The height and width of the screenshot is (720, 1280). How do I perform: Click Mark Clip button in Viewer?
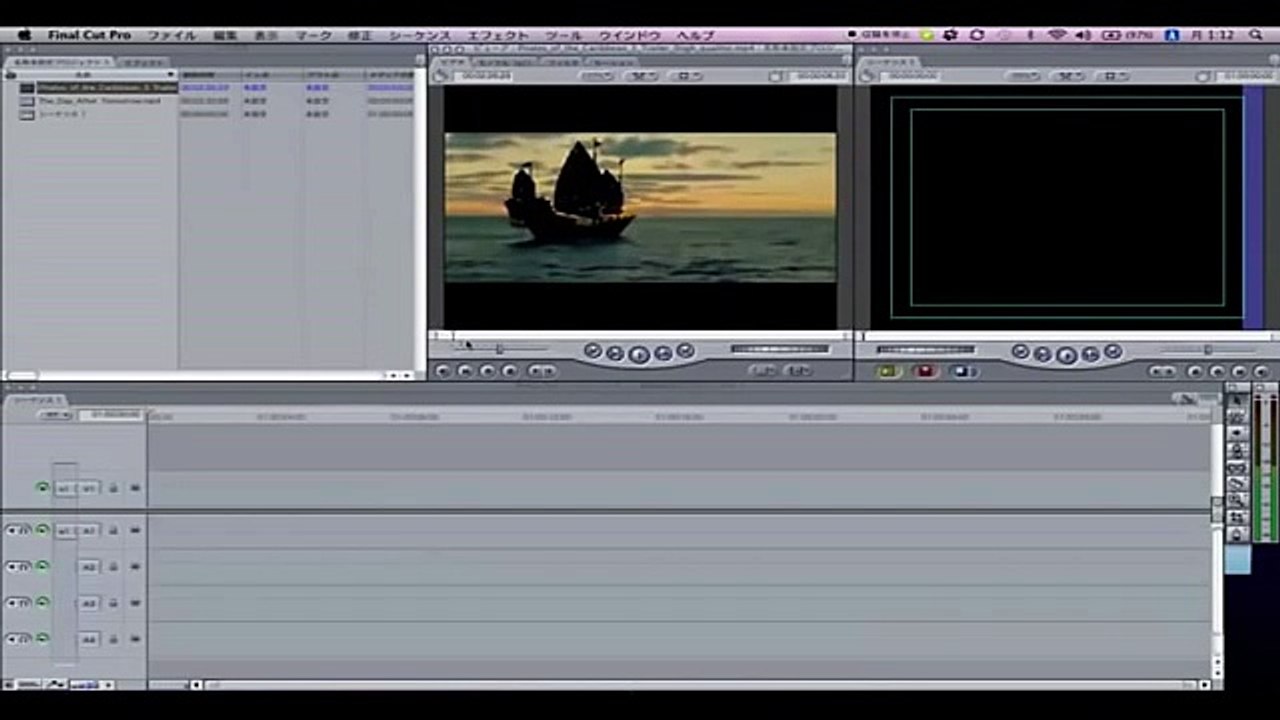(x=465, y=371)
